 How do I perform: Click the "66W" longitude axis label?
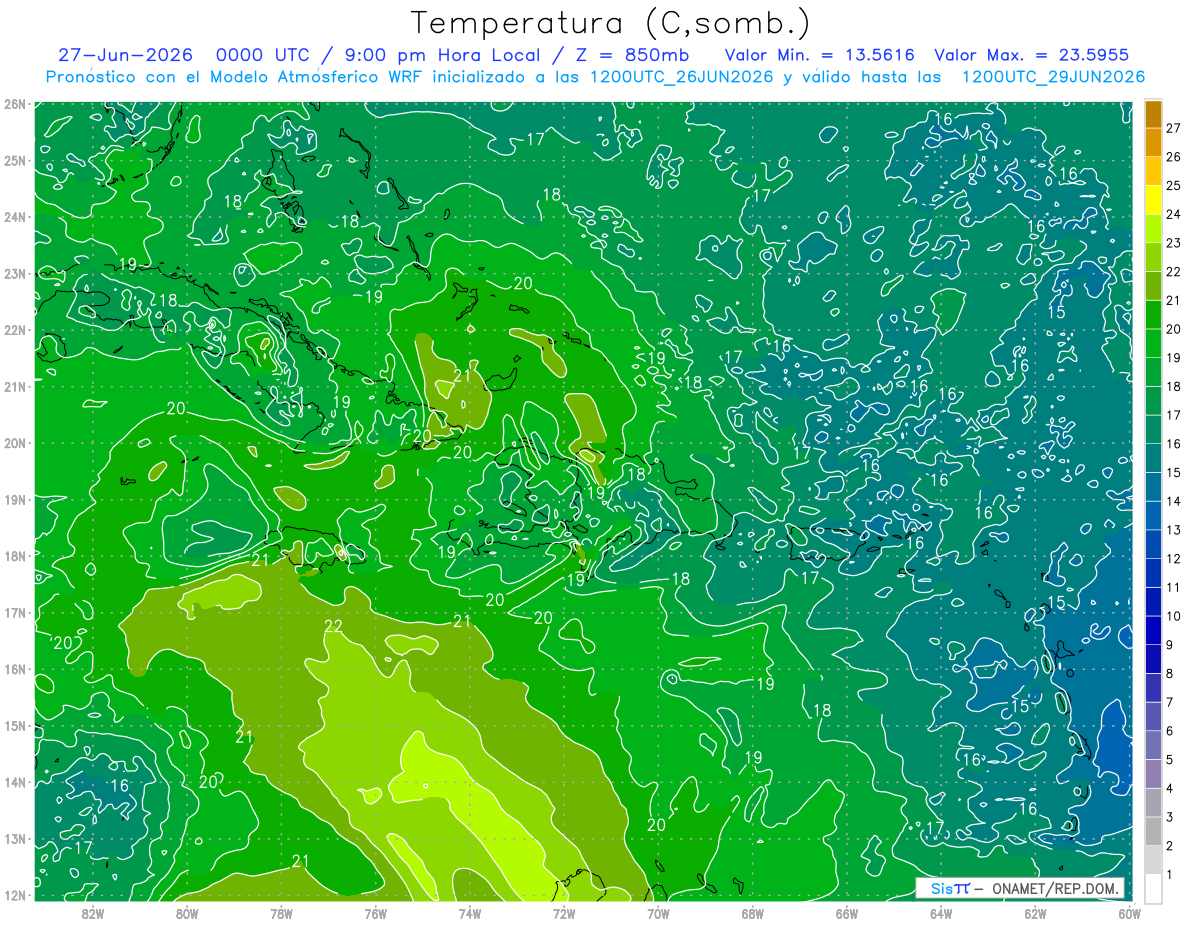(x=847, y=914)
